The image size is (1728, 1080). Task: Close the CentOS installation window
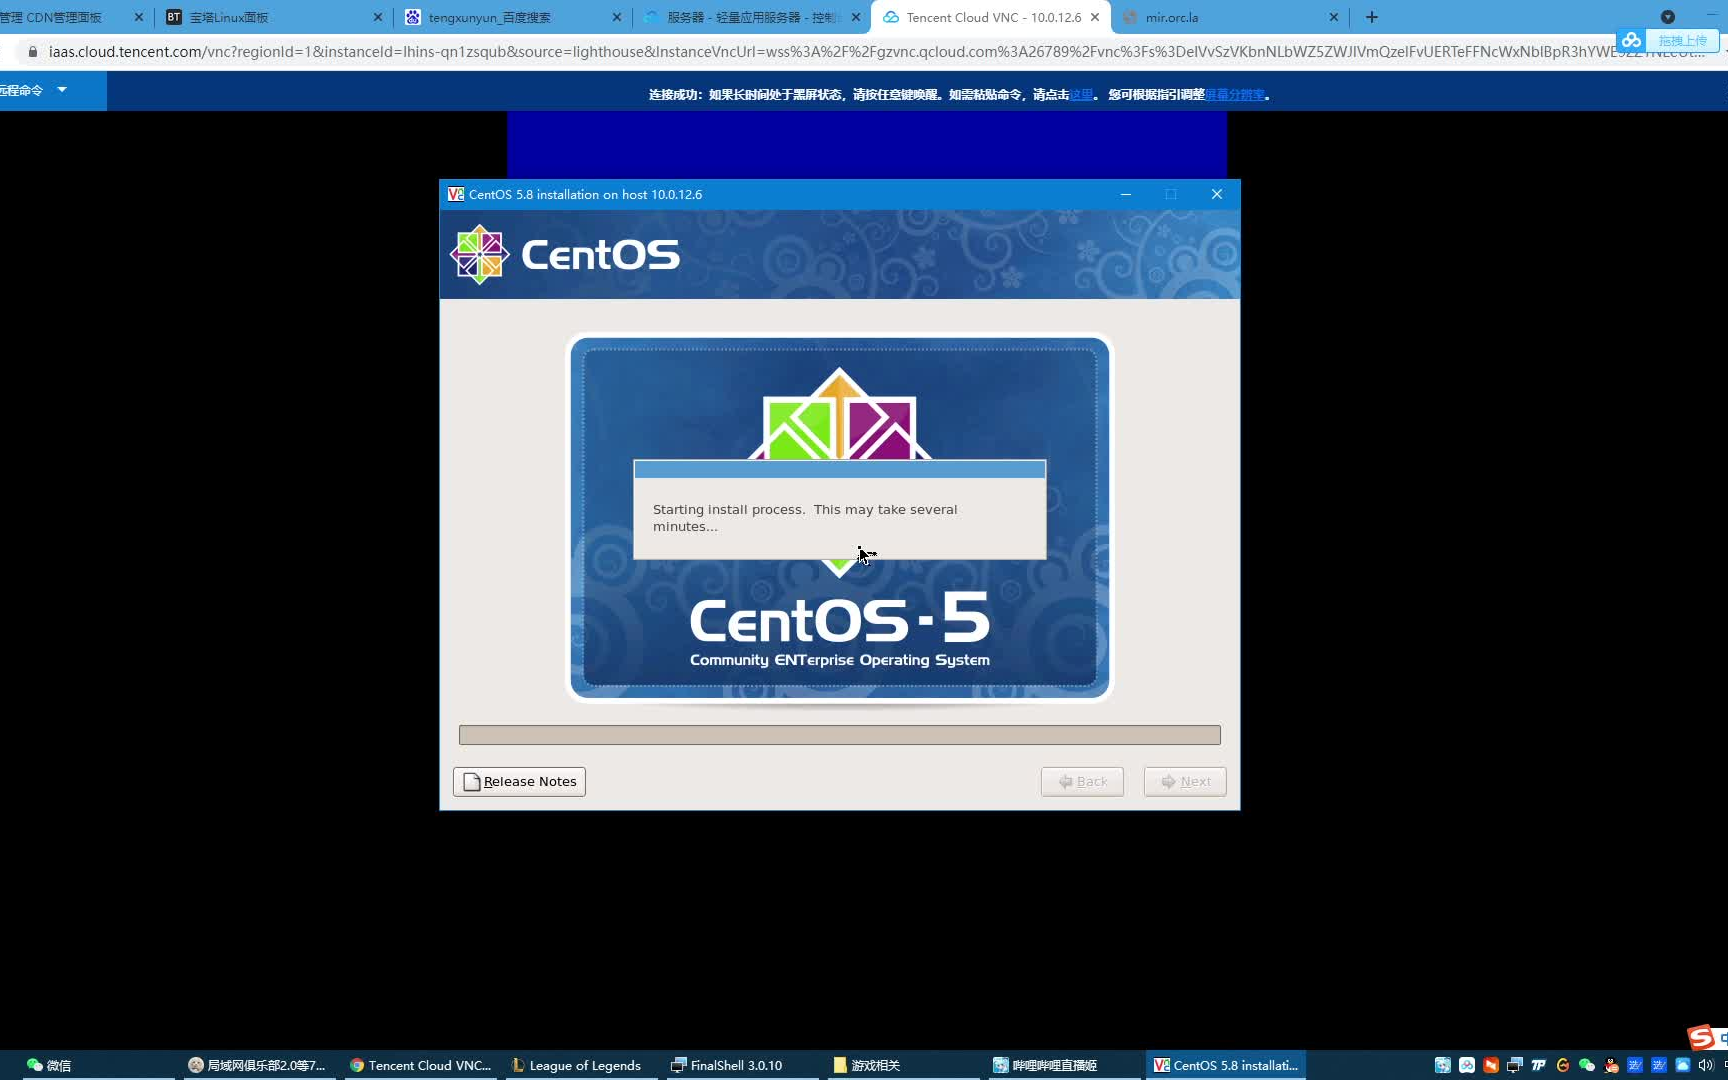click(x=1217, y=194)
